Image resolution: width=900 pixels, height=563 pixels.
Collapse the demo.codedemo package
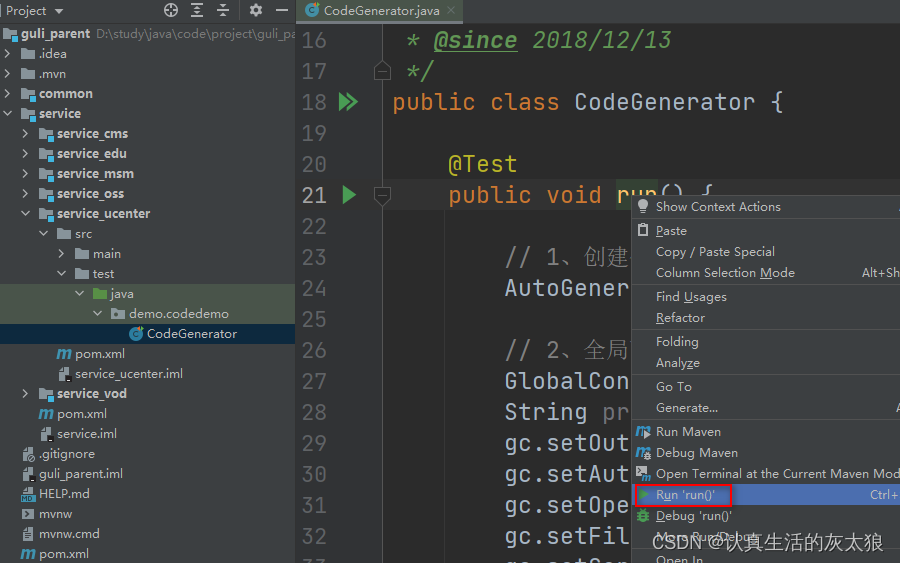pyautogui.click(x=98, y=313)
